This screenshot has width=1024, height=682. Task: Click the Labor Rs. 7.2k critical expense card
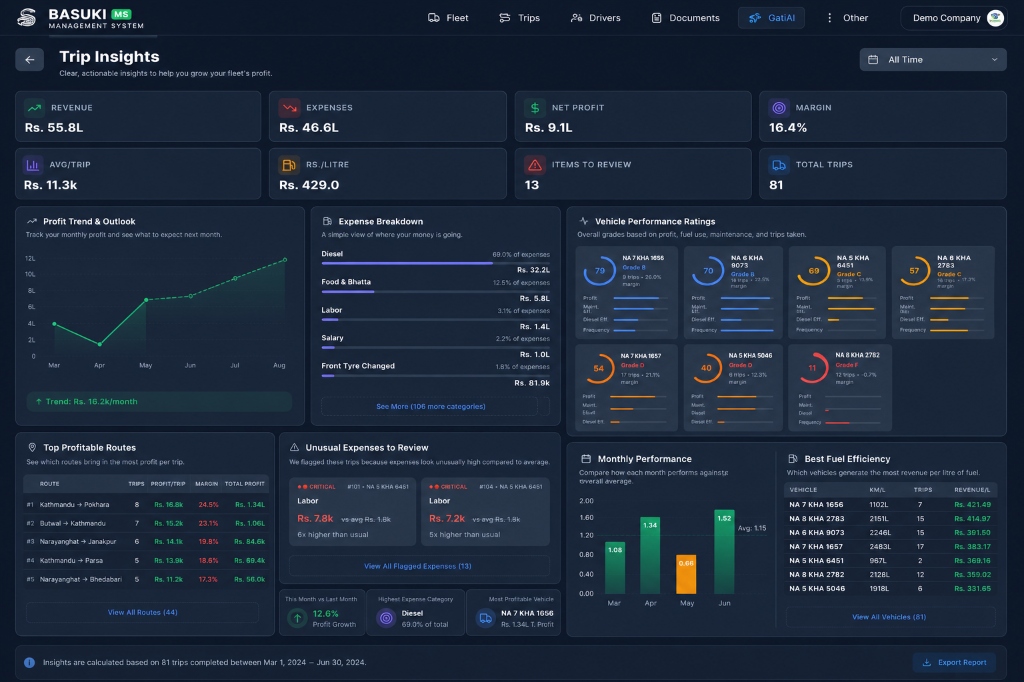click(x=485, y=512)
